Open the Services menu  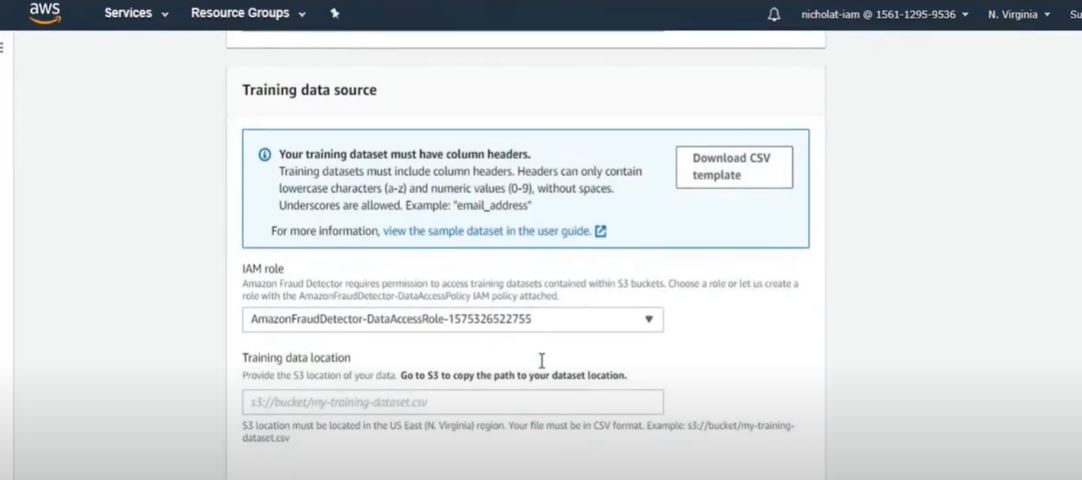click(x=137, y=13)
